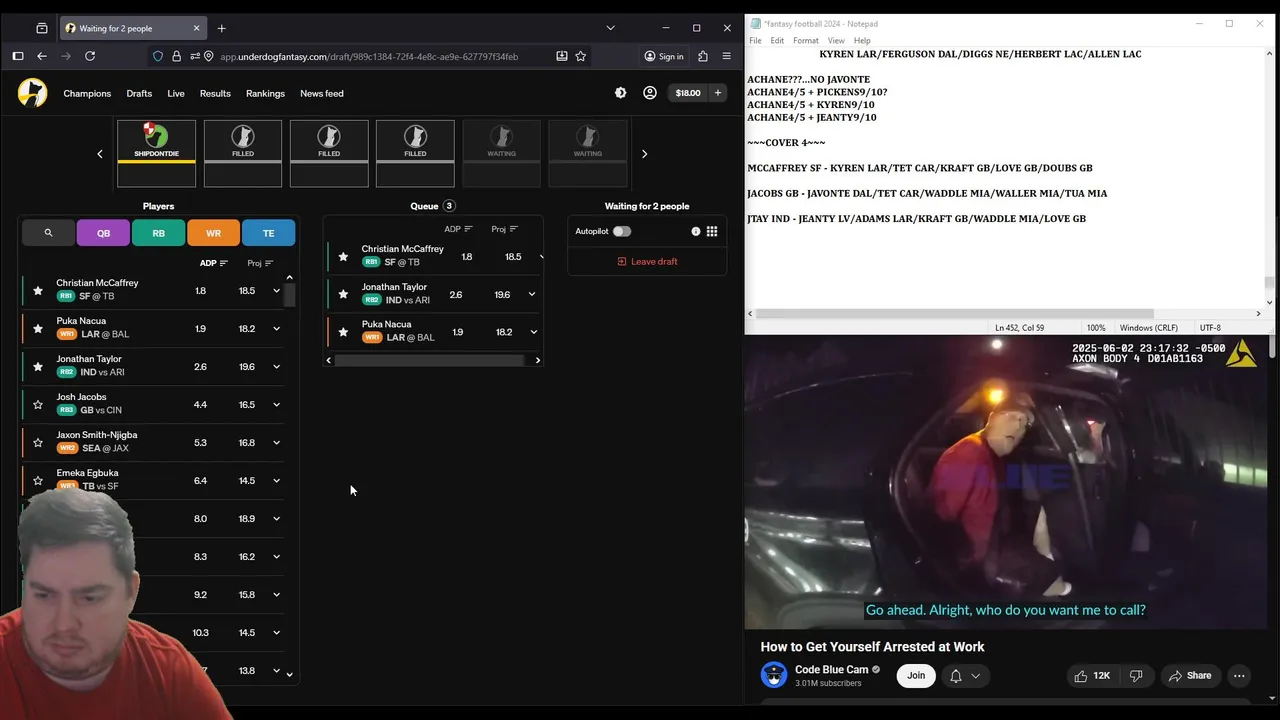1280x720 pixels.
Task: Toggle the Firefox sidebar icon
Action: (x=17, y=56)
